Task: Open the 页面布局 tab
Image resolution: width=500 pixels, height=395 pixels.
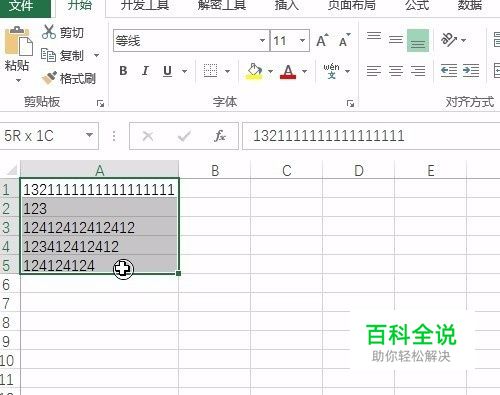Action: [x=352, y=5]
